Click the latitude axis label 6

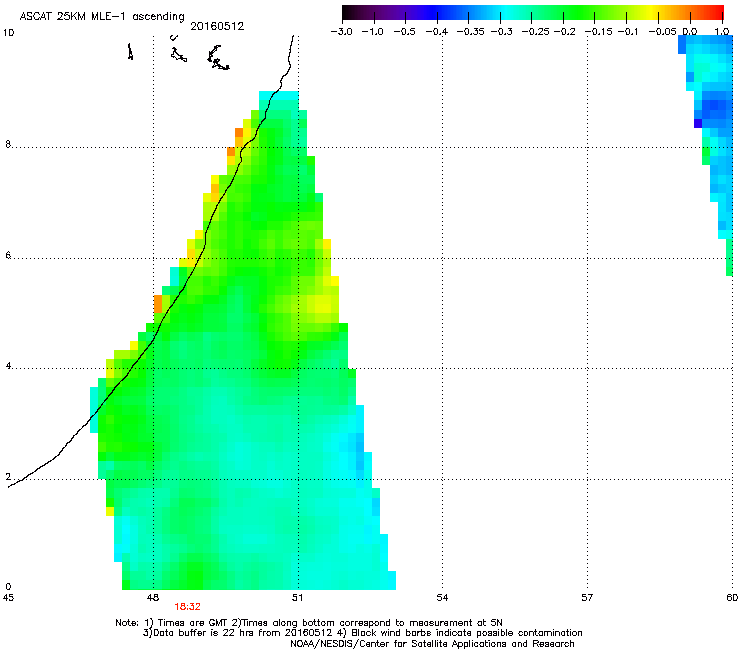(8, 255)
